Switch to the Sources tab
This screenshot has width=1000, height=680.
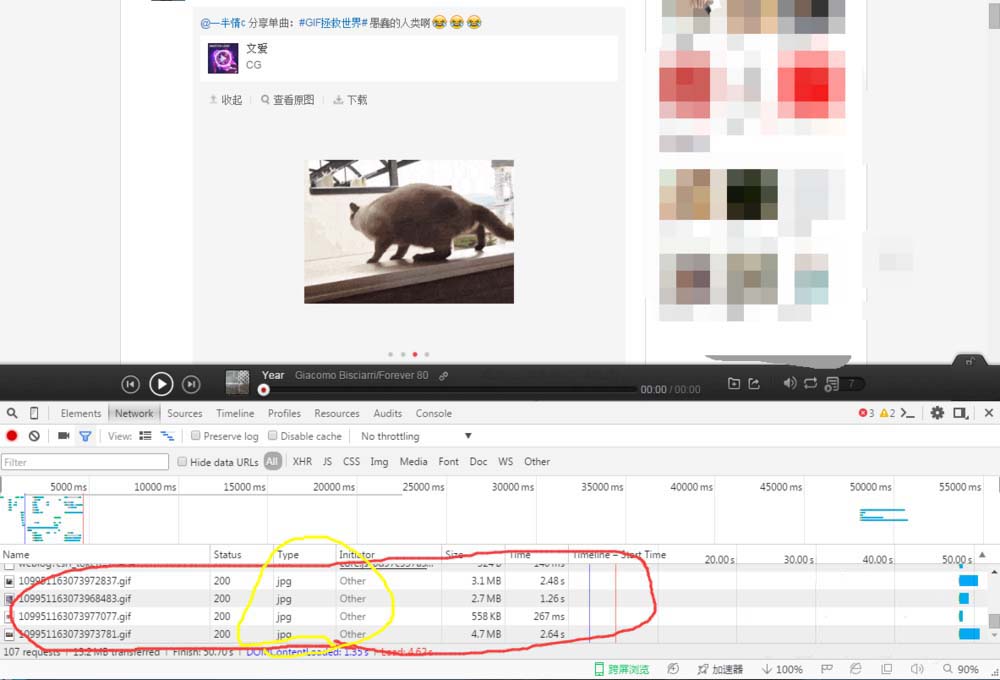185,413
